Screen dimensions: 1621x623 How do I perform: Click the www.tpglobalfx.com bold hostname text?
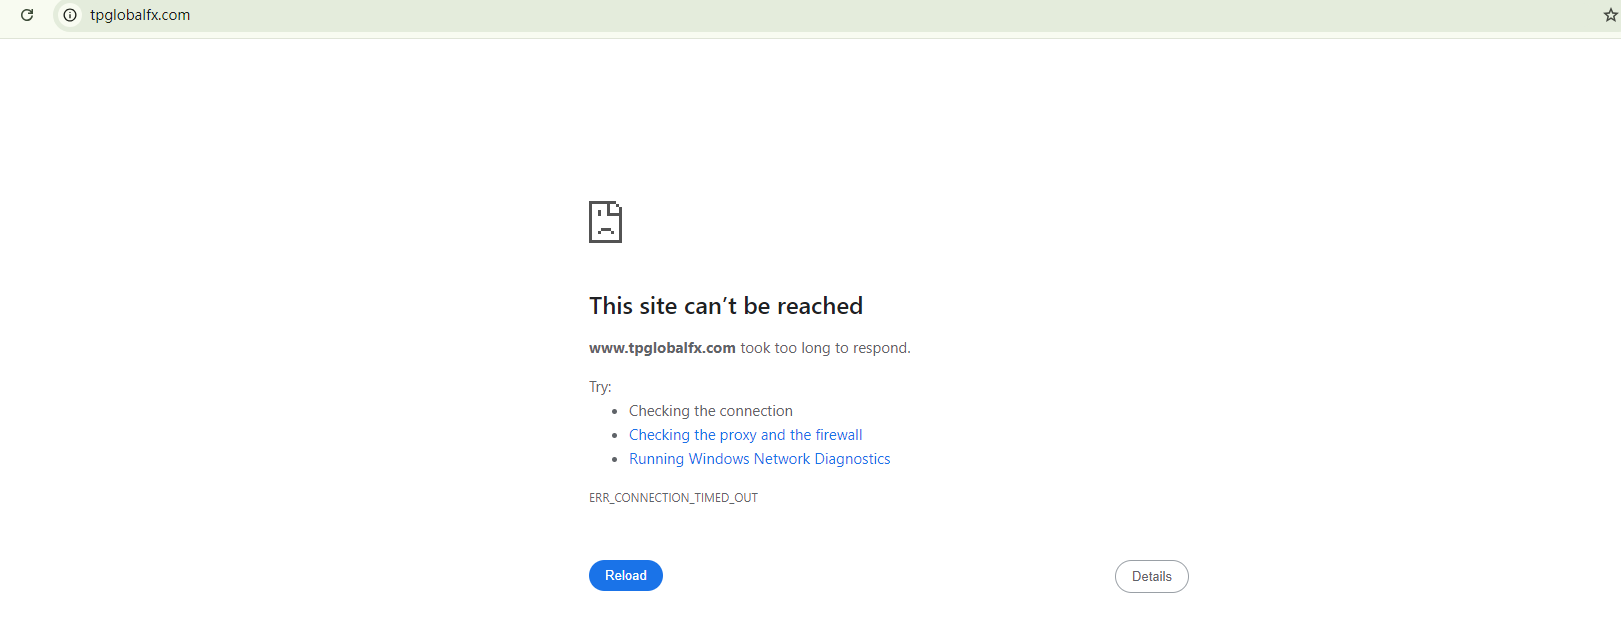point(662,348)
